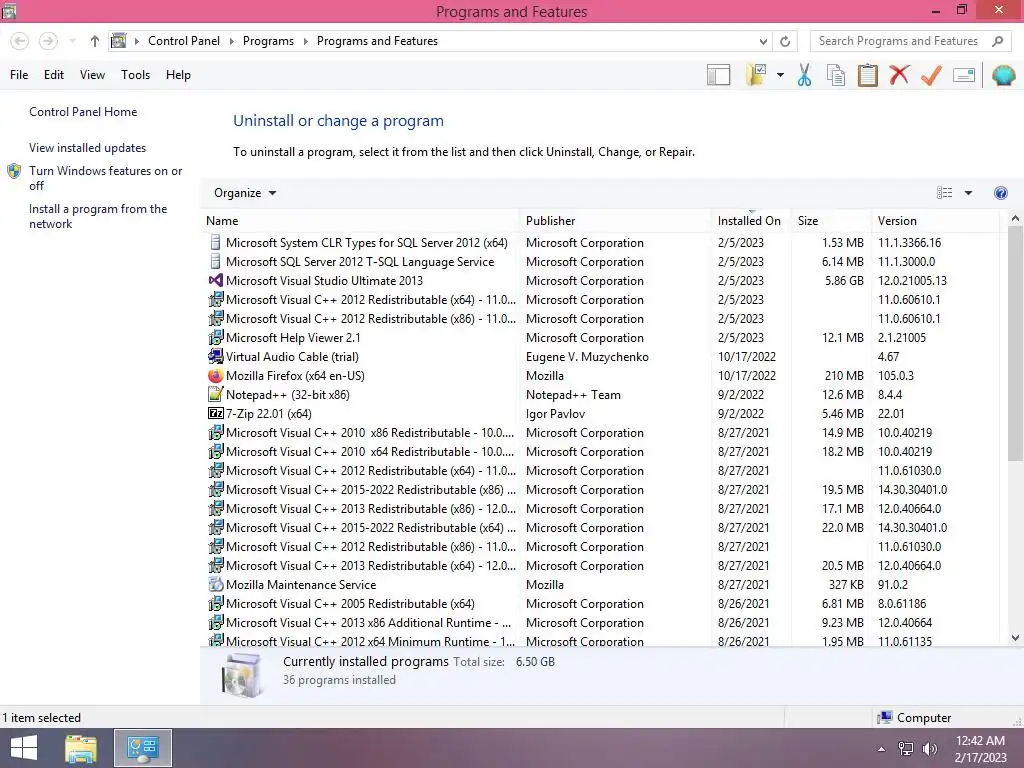Sort by the Installed On column header
Viewport: 1024px width, 768px height.
coord(751,221)
